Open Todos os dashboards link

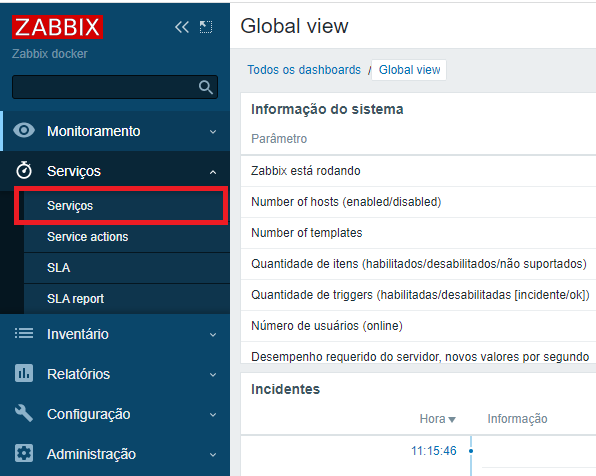[304, 70]
